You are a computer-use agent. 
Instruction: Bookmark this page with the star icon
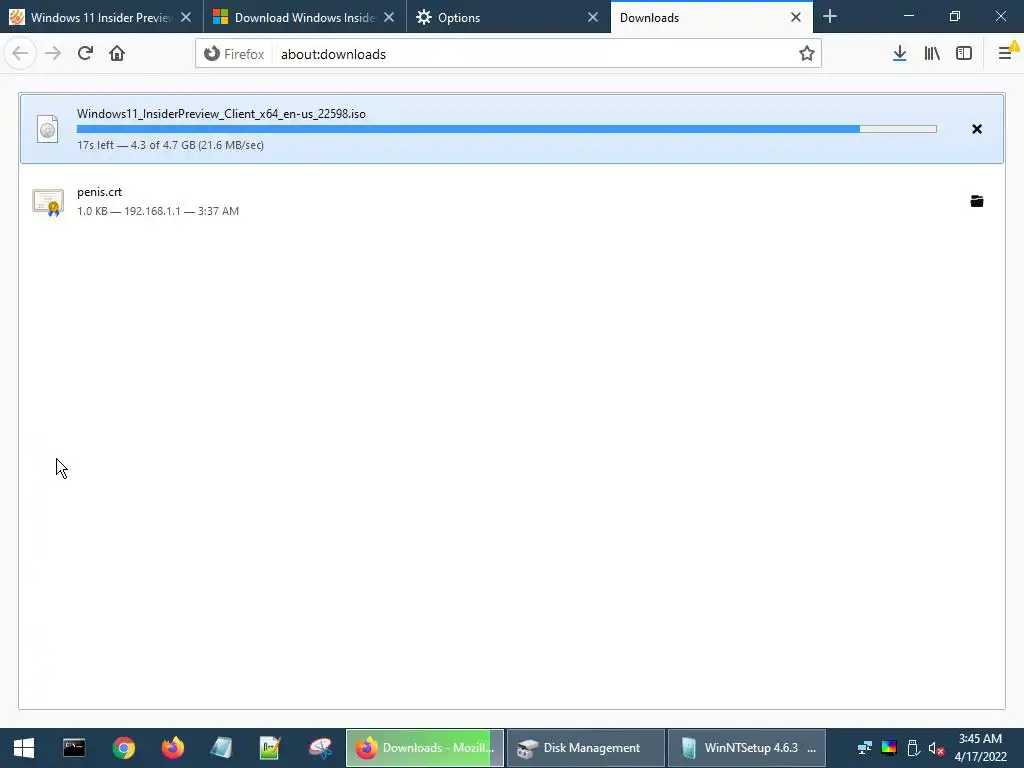(x=807, y=54)
